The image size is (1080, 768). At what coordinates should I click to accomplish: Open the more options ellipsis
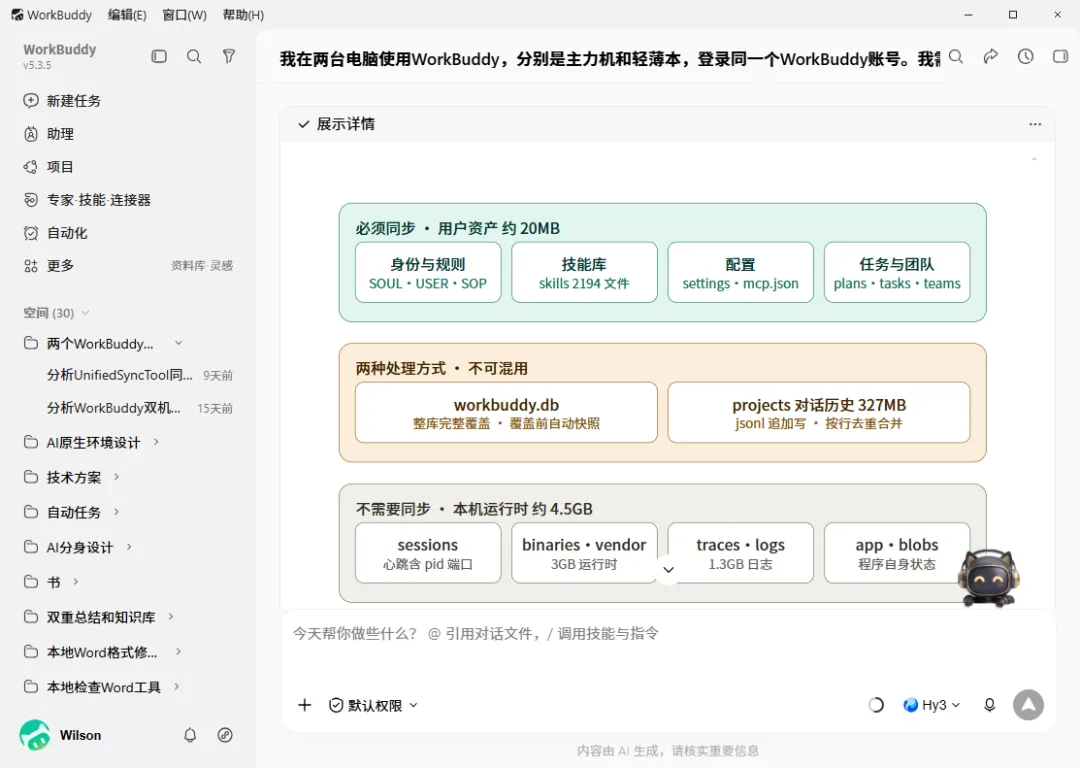(x=1035, y=124)
